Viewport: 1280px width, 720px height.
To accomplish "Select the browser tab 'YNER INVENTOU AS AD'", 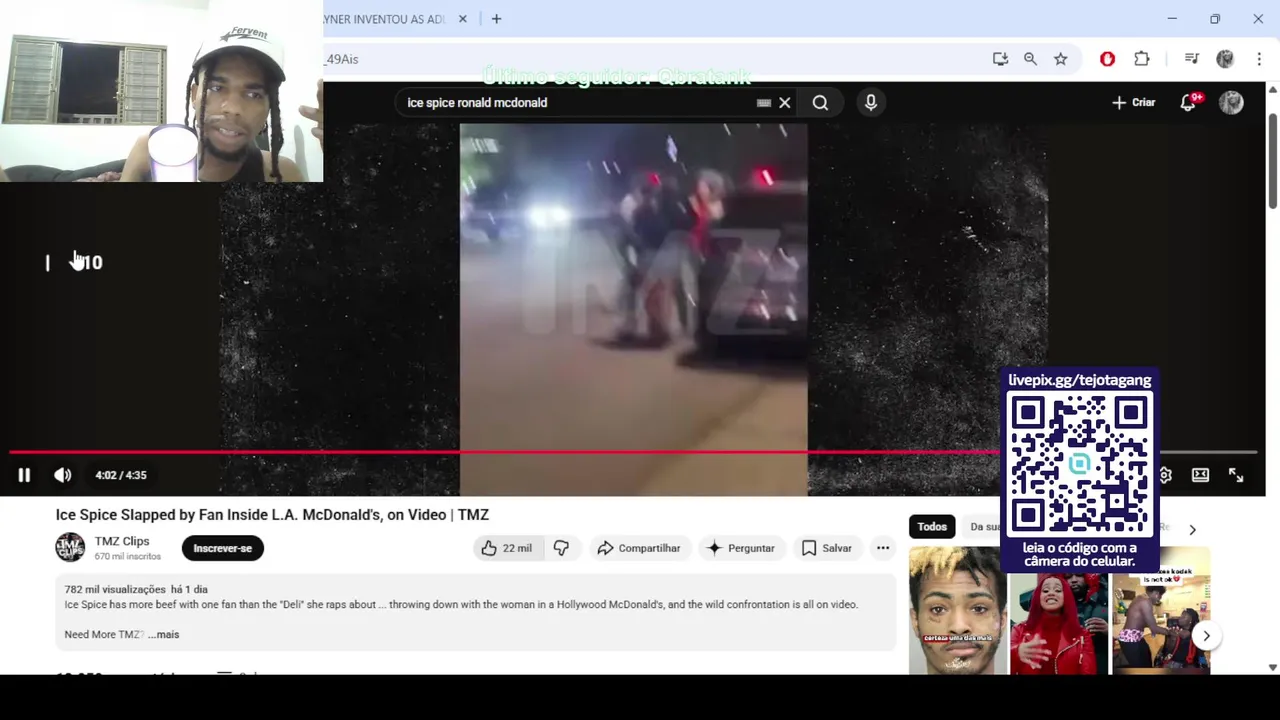I will coord(384,19).
